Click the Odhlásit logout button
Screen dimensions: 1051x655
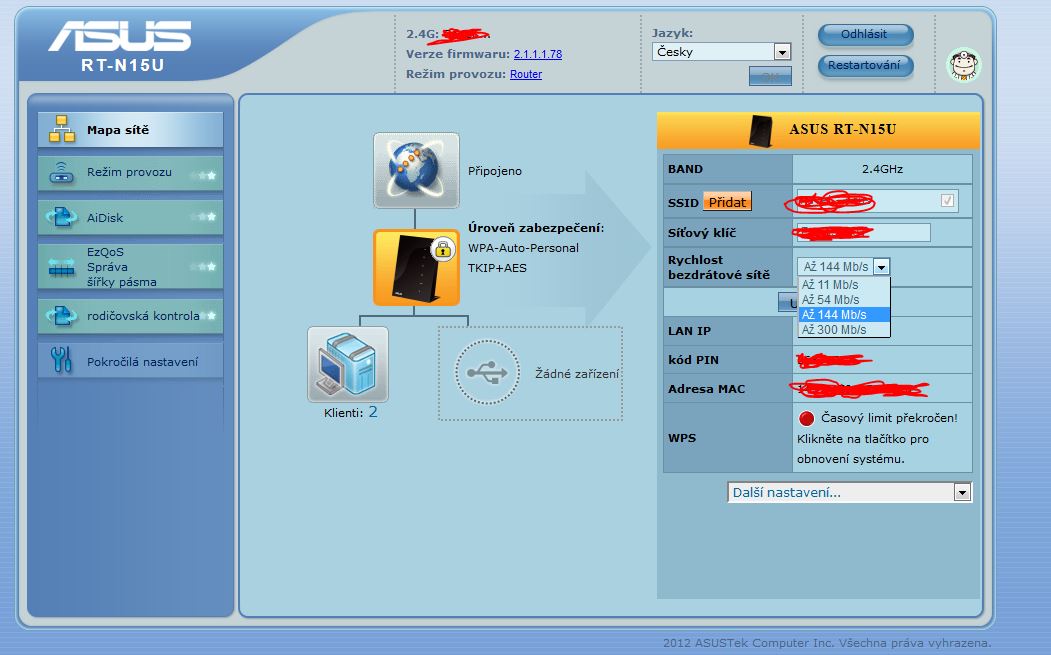click(865, 34)
